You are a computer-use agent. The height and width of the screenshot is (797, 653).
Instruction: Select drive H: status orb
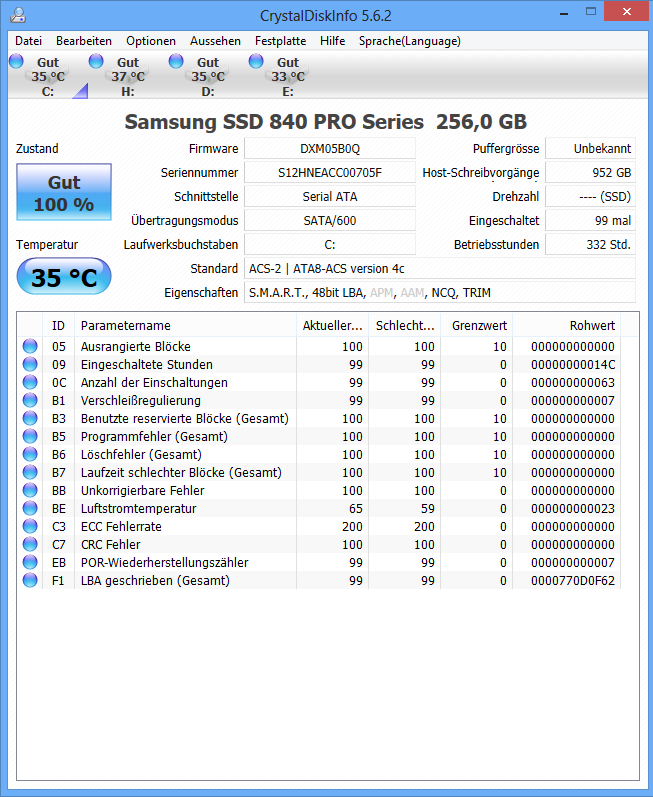point(96,62)
